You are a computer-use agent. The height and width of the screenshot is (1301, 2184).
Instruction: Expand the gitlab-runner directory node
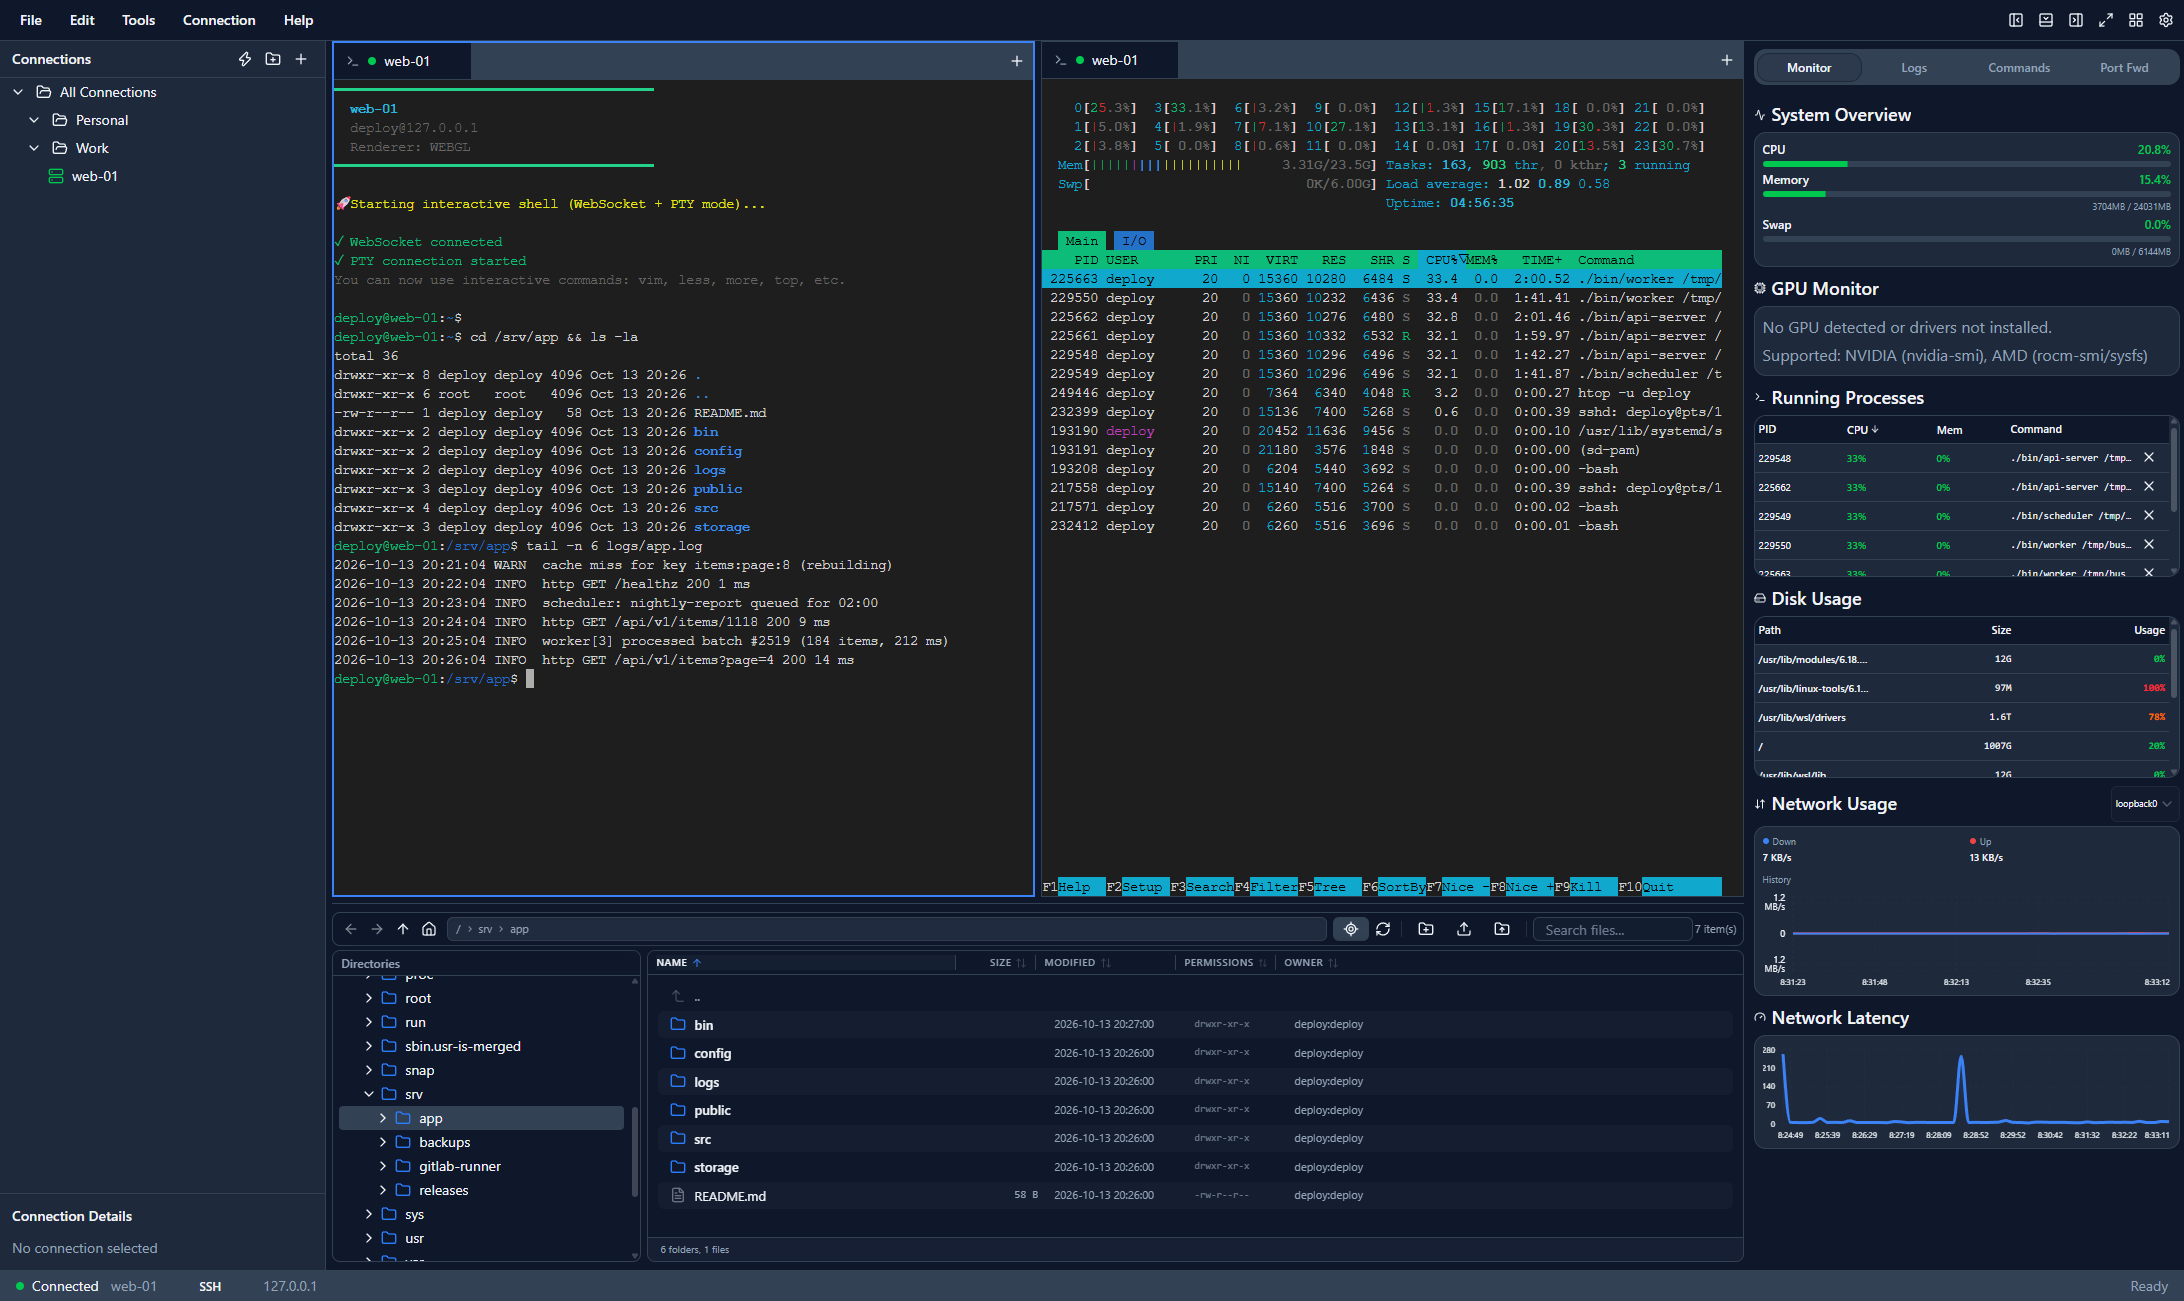(383, 1166)
